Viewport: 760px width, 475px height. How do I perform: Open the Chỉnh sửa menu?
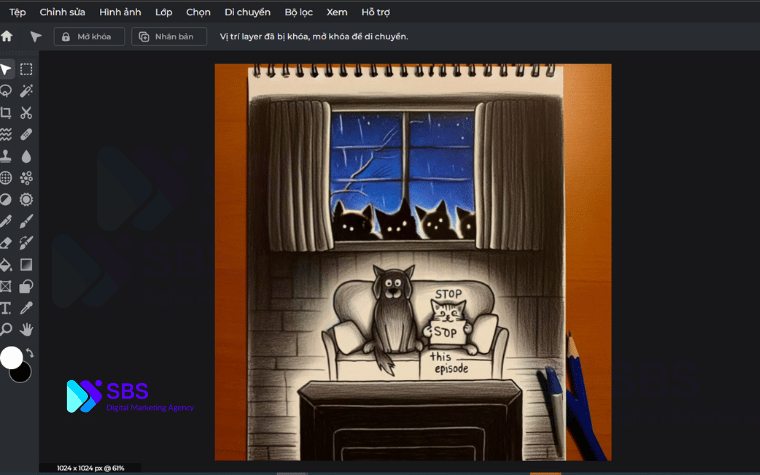tap(63, 12)
